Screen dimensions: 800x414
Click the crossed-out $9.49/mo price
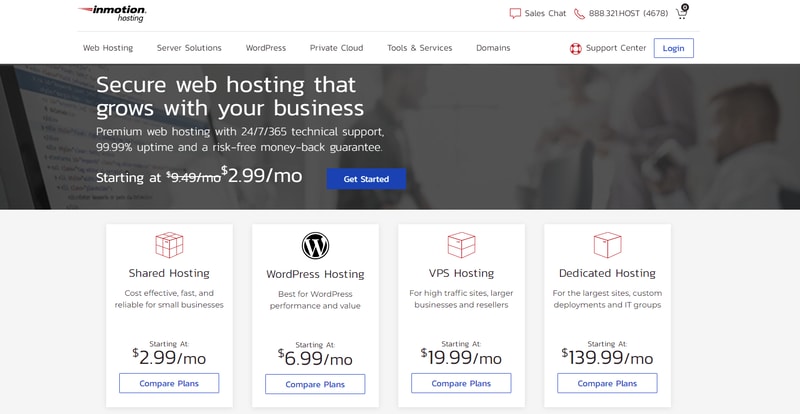click(x=194, y=177)
